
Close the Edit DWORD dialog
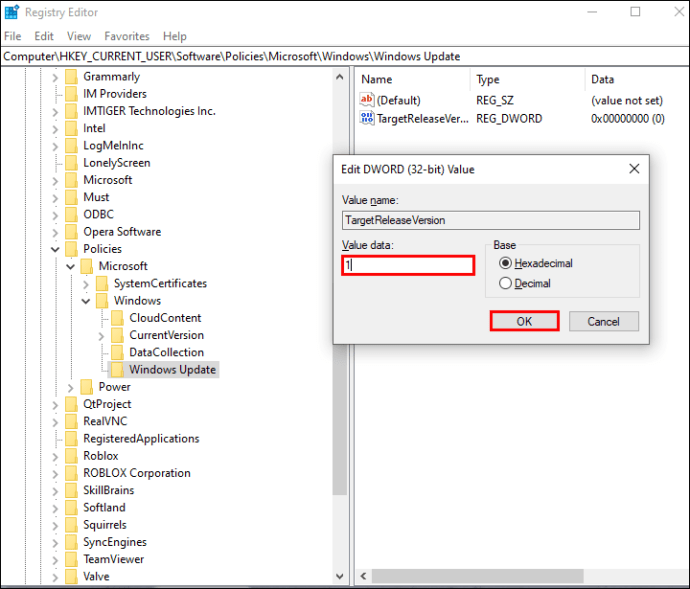point(634,169)
